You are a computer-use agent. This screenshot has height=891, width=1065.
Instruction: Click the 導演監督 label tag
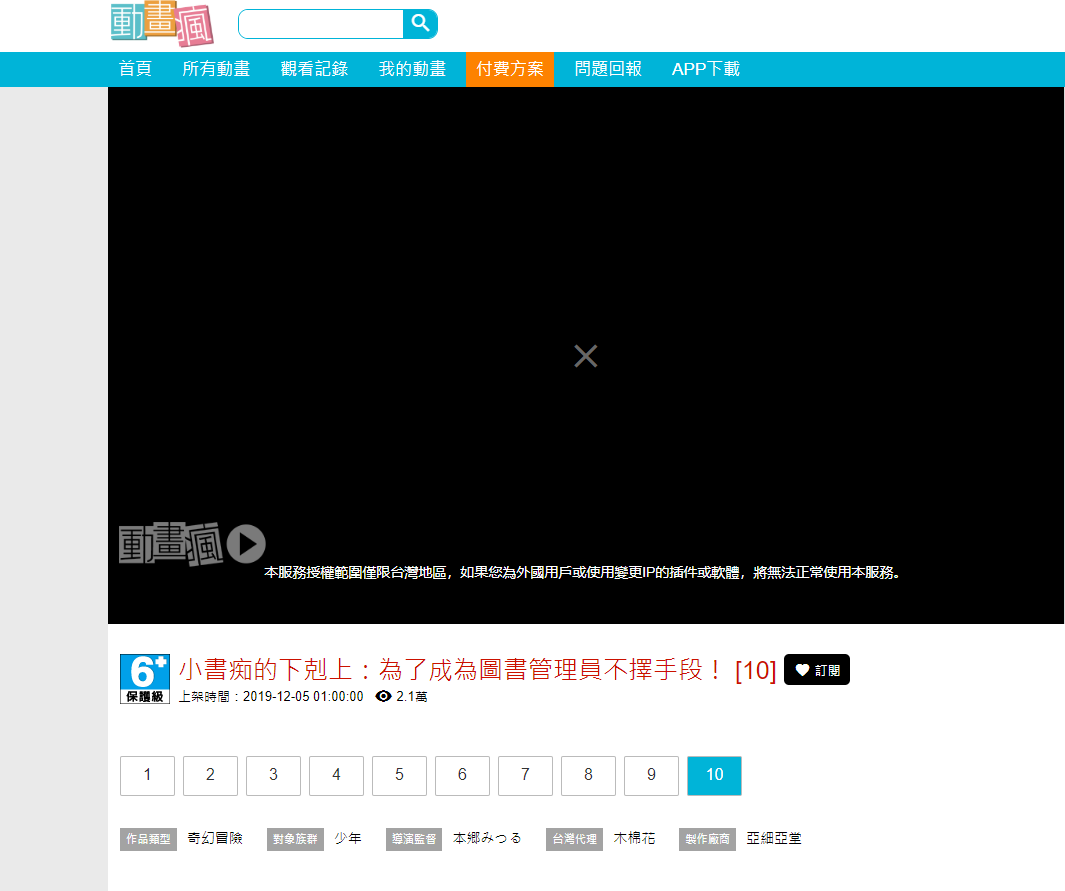pos(414,839)
